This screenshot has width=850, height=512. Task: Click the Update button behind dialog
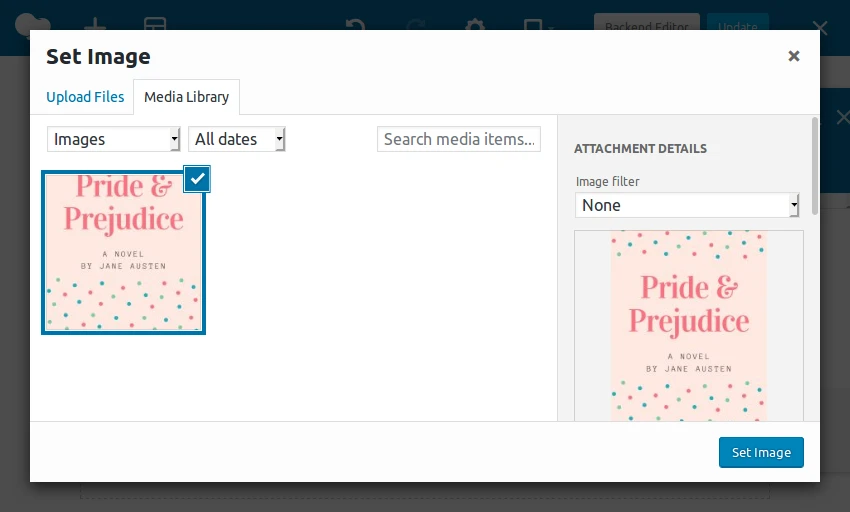pos(738,22)
